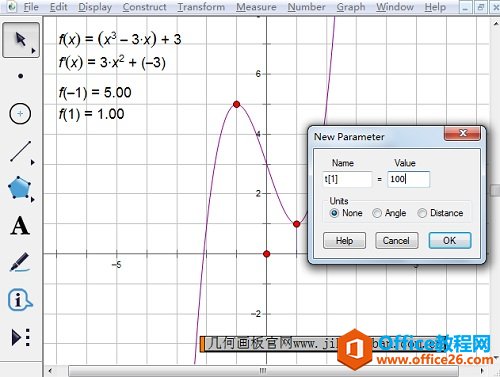
Task: Restore the document window
Action: click(x=481, y=8)
